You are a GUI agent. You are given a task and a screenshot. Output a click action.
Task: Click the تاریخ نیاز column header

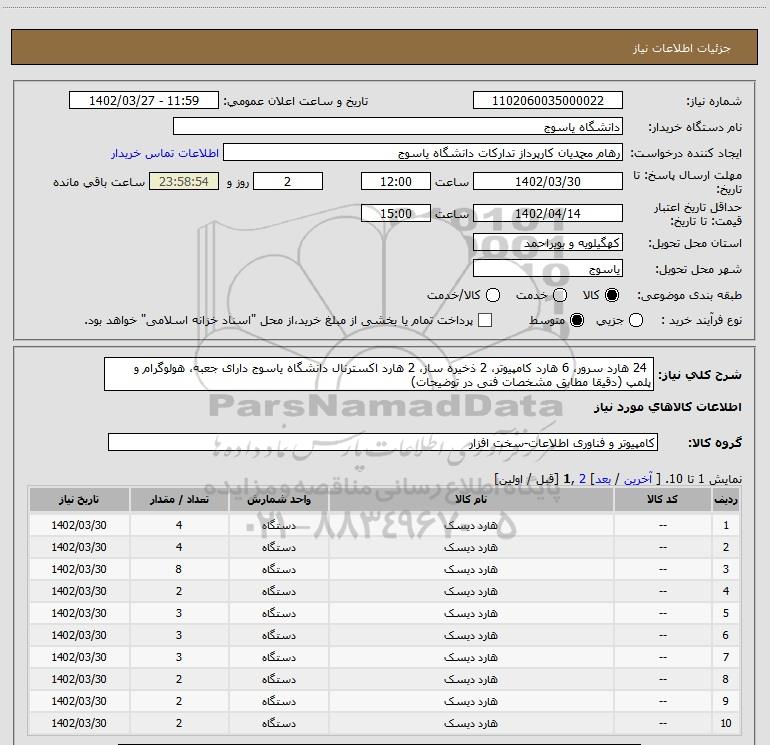tap(79, 499)
